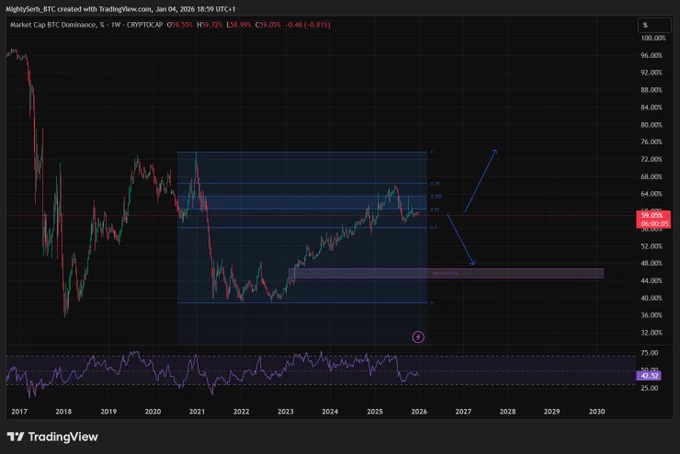Viewport: 680px width, 454px height.
Task: Click the 88.00% price axis label
Action: (651, 90)
